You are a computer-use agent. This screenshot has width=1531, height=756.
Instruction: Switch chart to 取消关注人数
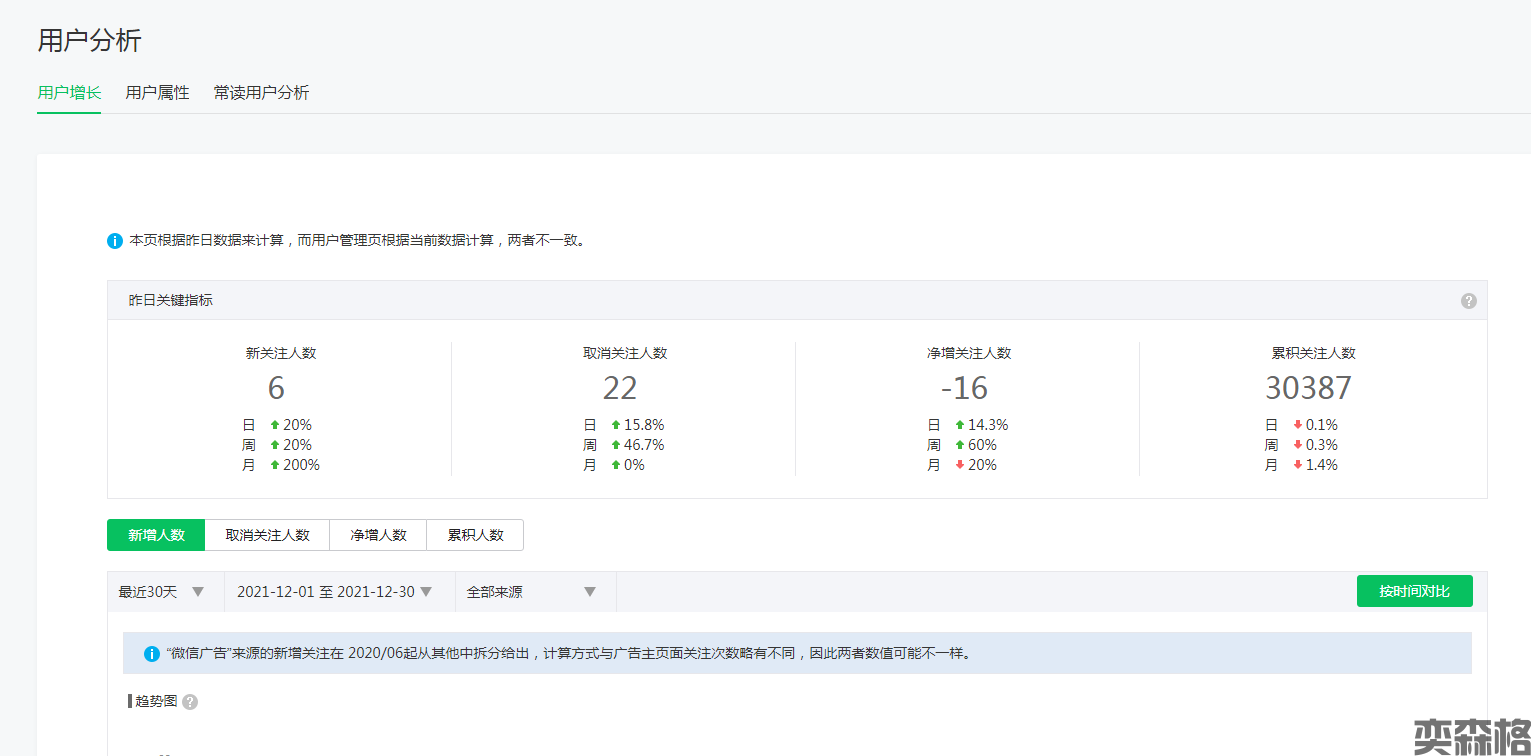(x=267, y=535)
